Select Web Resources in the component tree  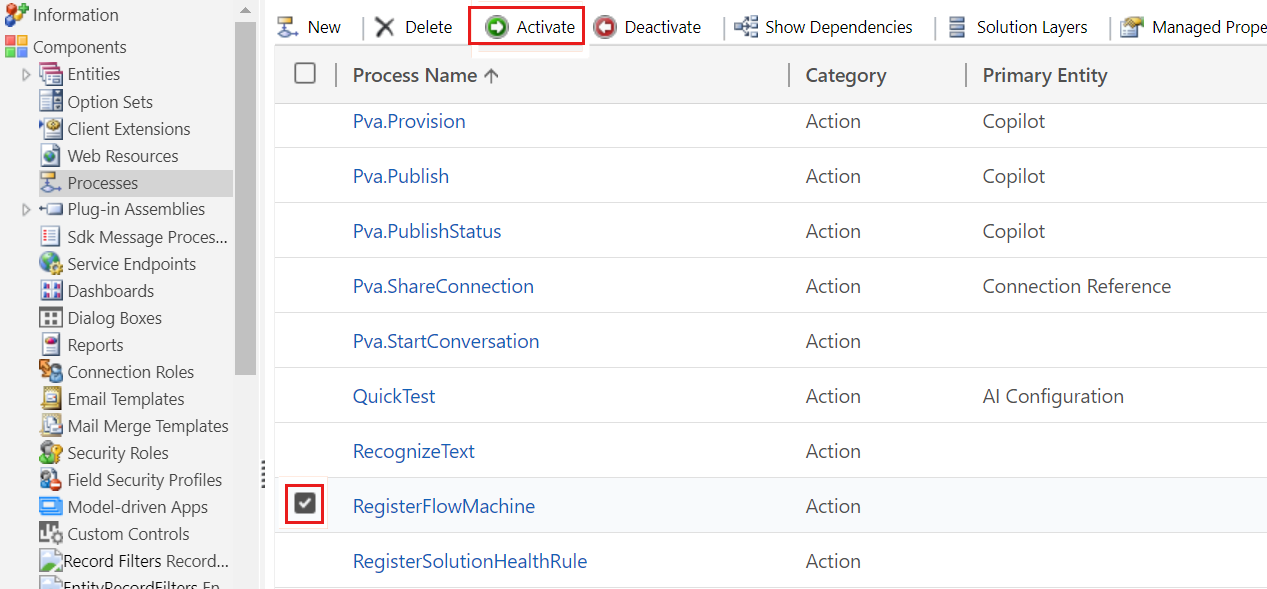pos(122,156)
